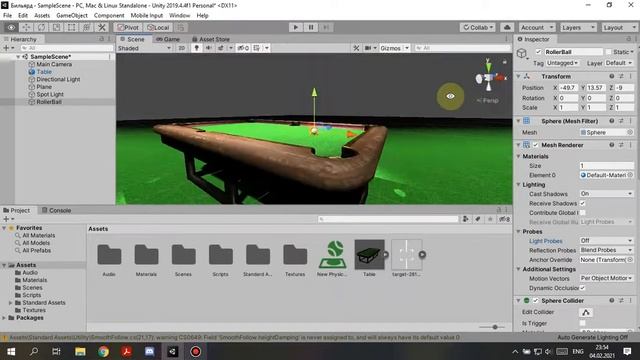
Task: Select Table in Hierarchy
Action: 44,72
